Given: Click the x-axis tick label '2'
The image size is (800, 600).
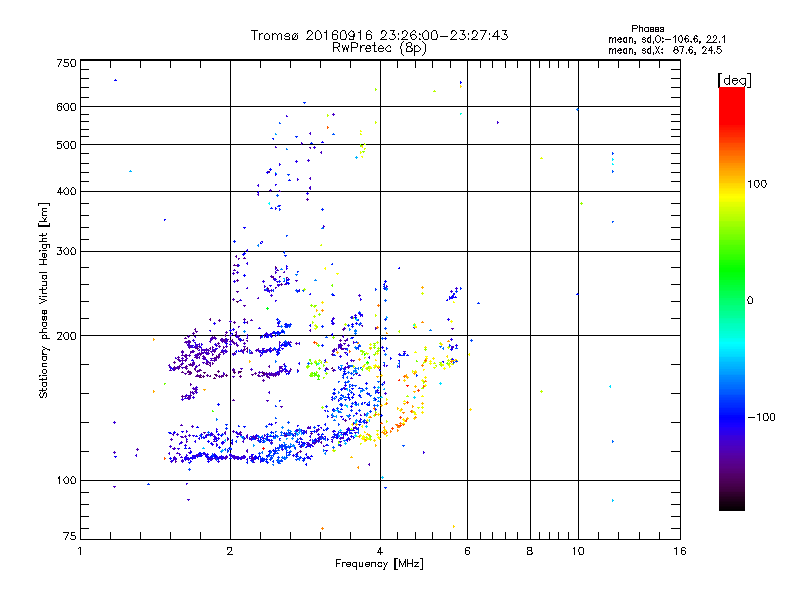Looking at the screenshot, I should (230, 551).
